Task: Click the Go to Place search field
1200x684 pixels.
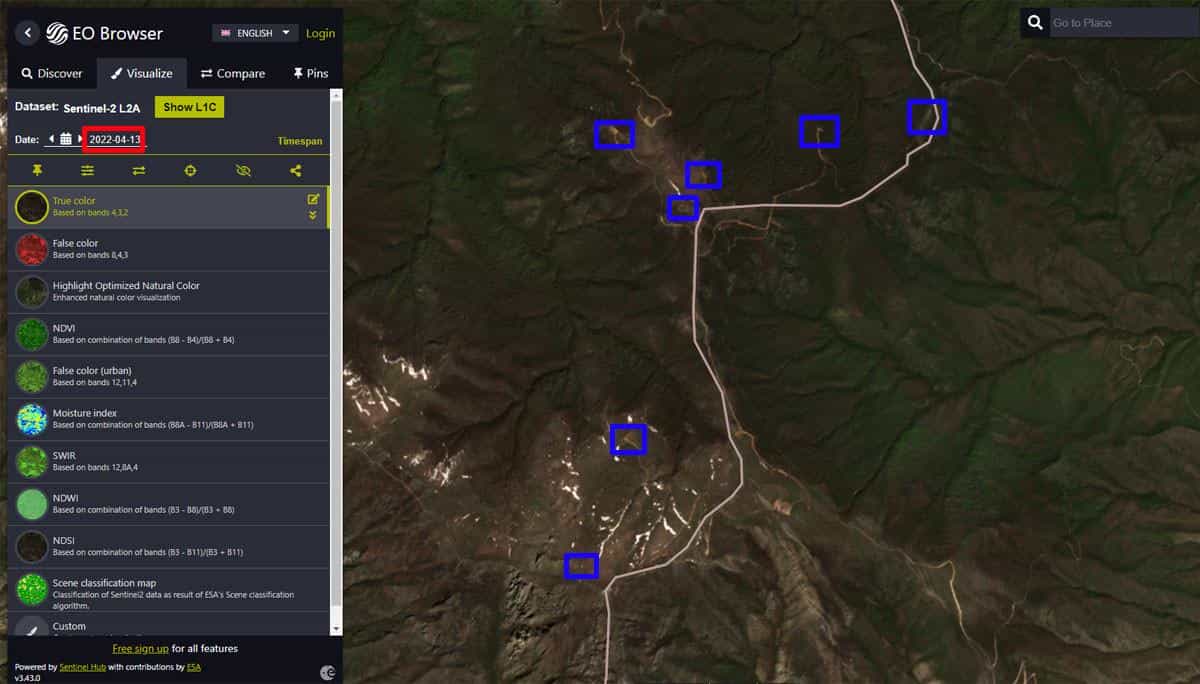Action: pyautogui.click(x=1120, y=23)
